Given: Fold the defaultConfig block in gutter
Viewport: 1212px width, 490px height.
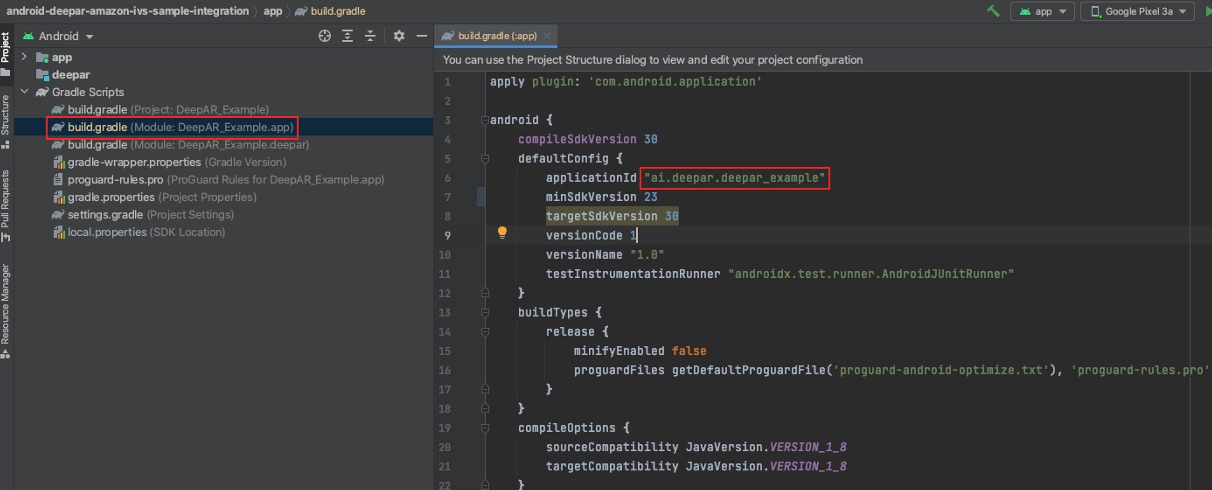Looking at the screenshot, I should pos(485,158).
